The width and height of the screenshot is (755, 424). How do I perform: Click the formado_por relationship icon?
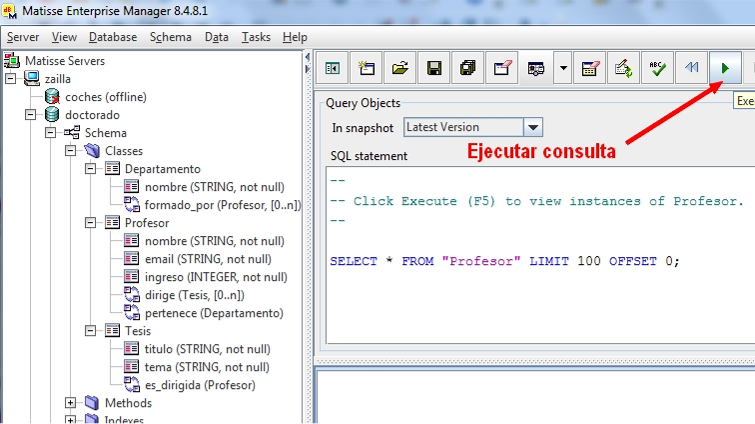coord(132,205)
